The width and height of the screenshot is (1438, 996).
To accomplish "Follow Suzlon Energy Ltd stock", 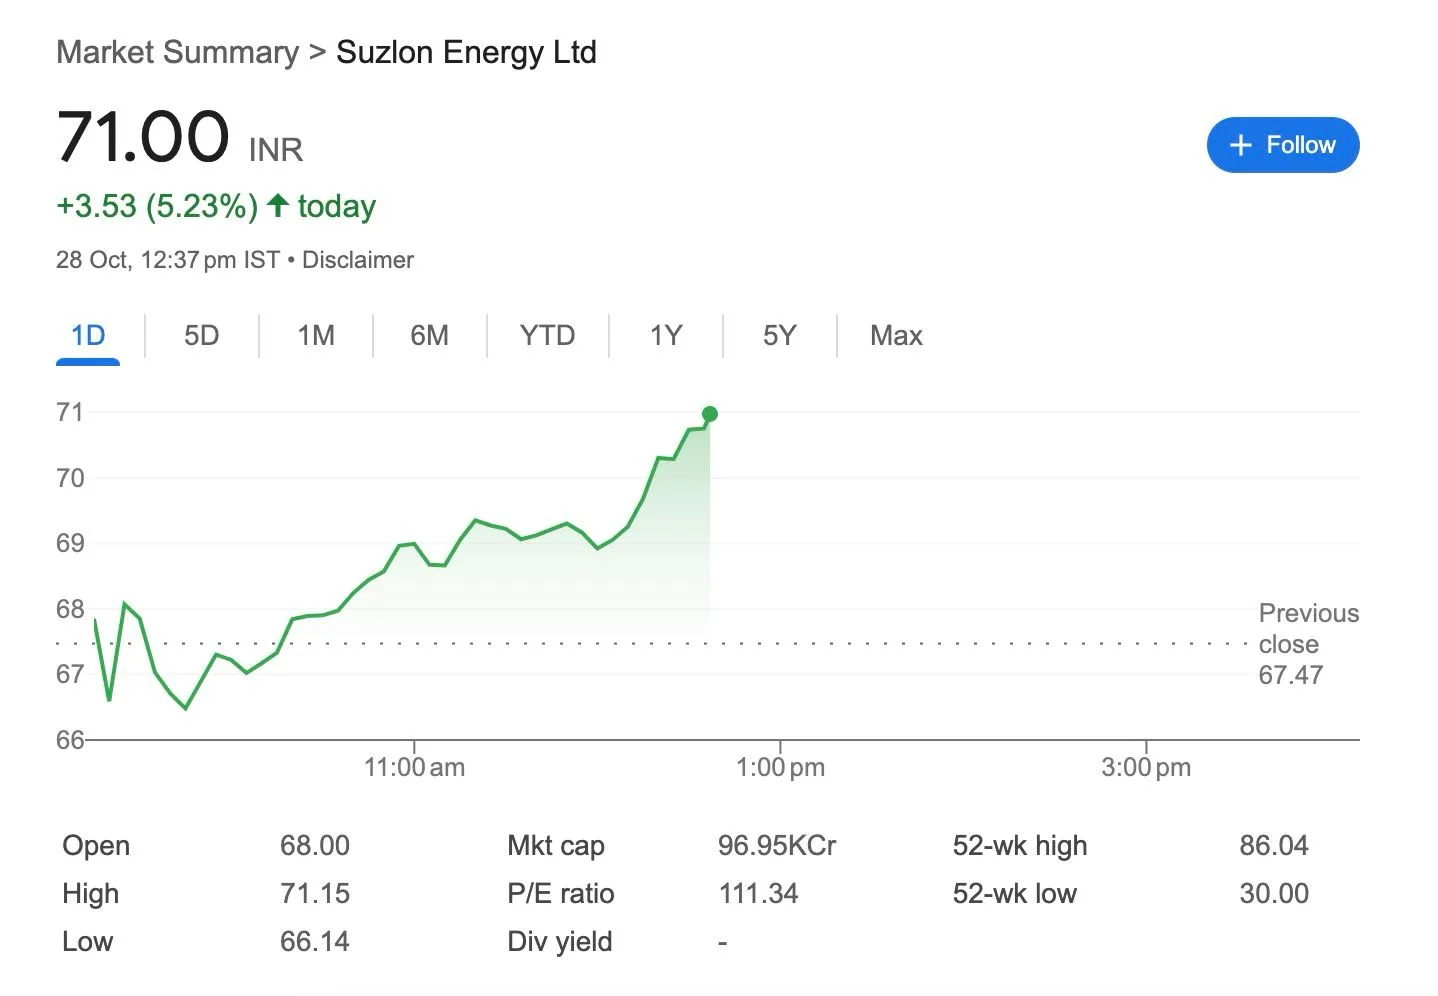I will [x=1283, y=145].
